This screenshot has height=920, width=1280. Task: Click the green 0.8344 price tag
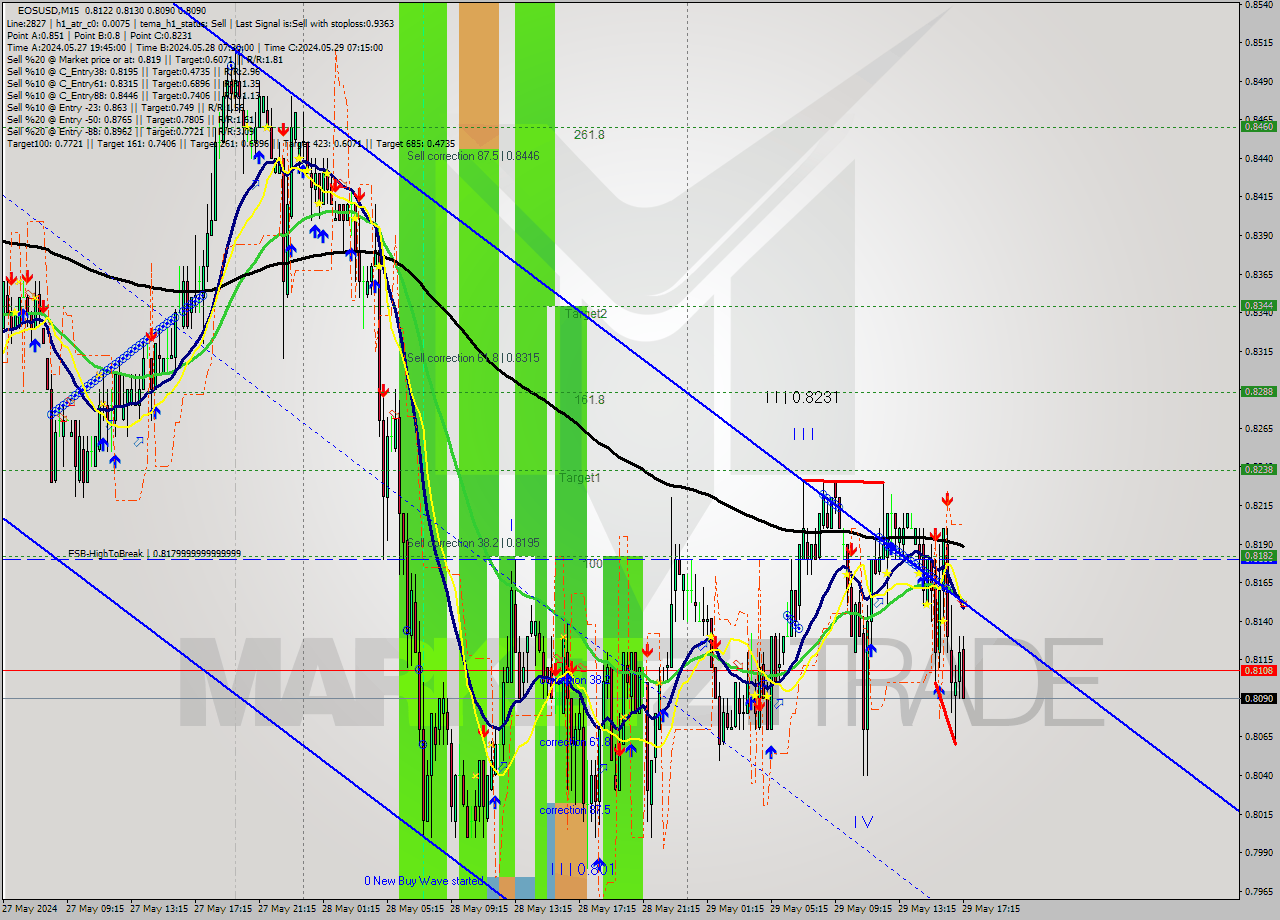1257,306
